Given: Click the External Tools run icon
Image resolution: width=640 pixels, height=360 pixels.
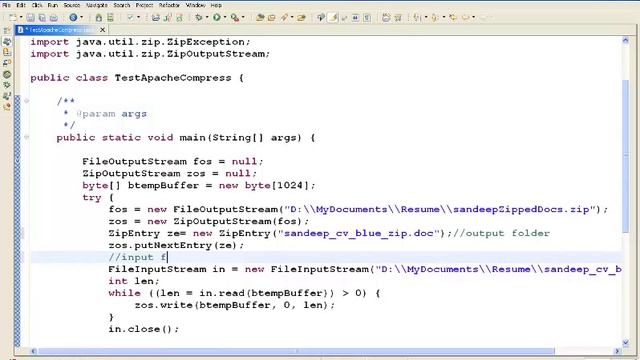Looking at the screenshot, I should [235, 18].
